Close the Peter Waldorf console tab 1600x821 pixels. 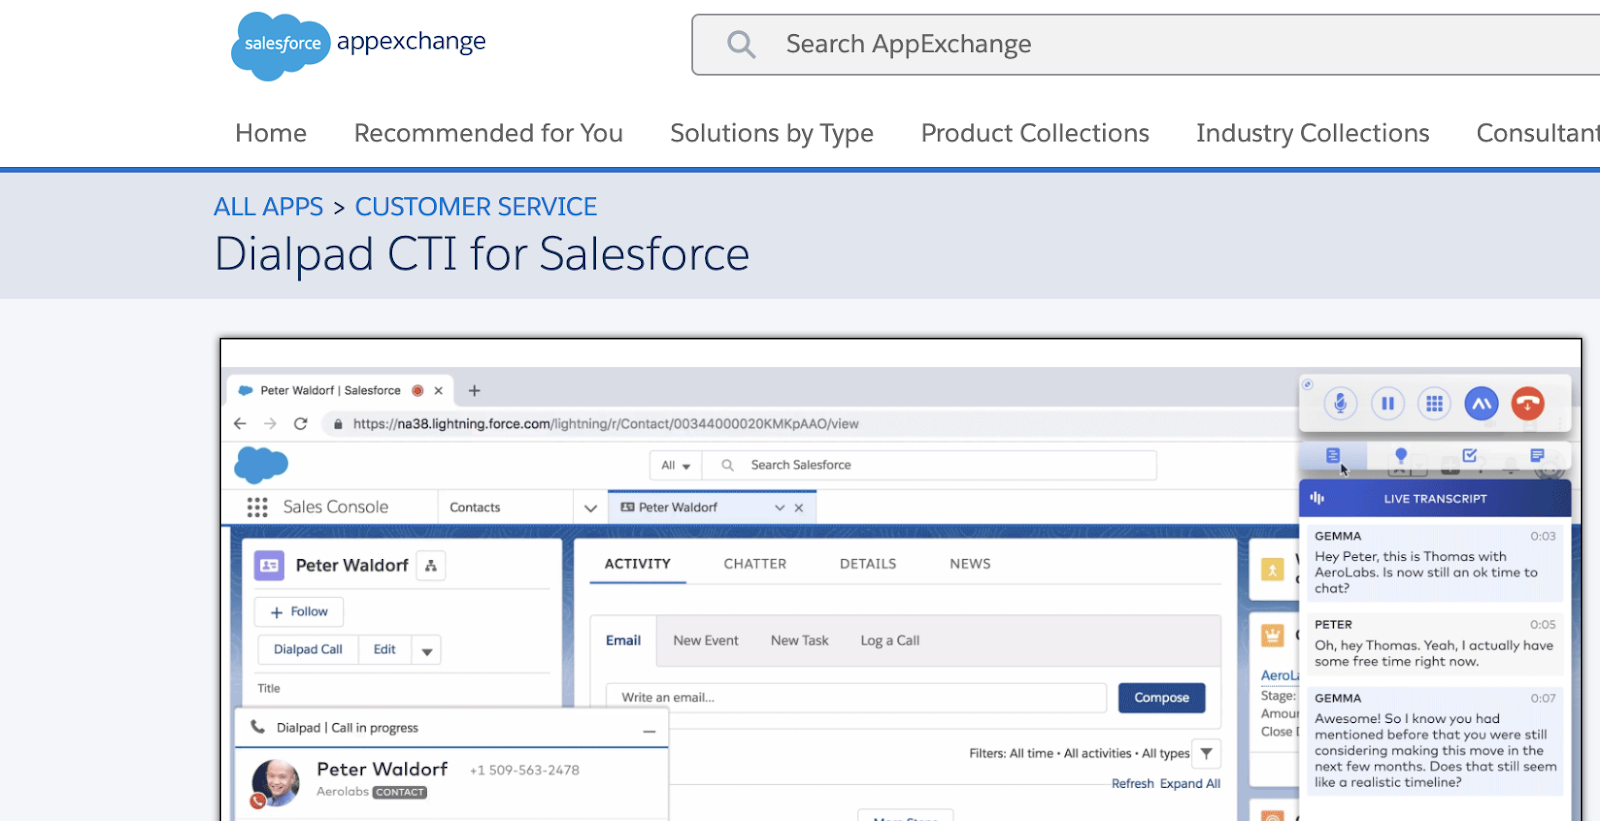tap(799, 508)
